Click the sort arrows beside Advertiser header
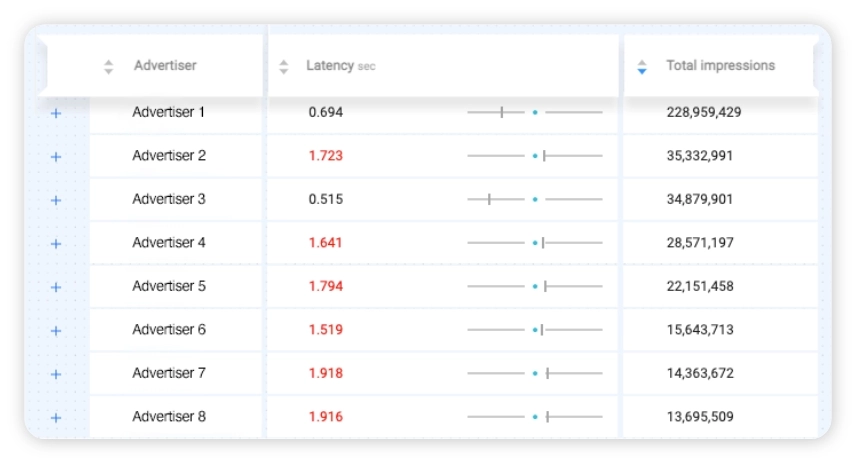 click(x=108, y=67)
